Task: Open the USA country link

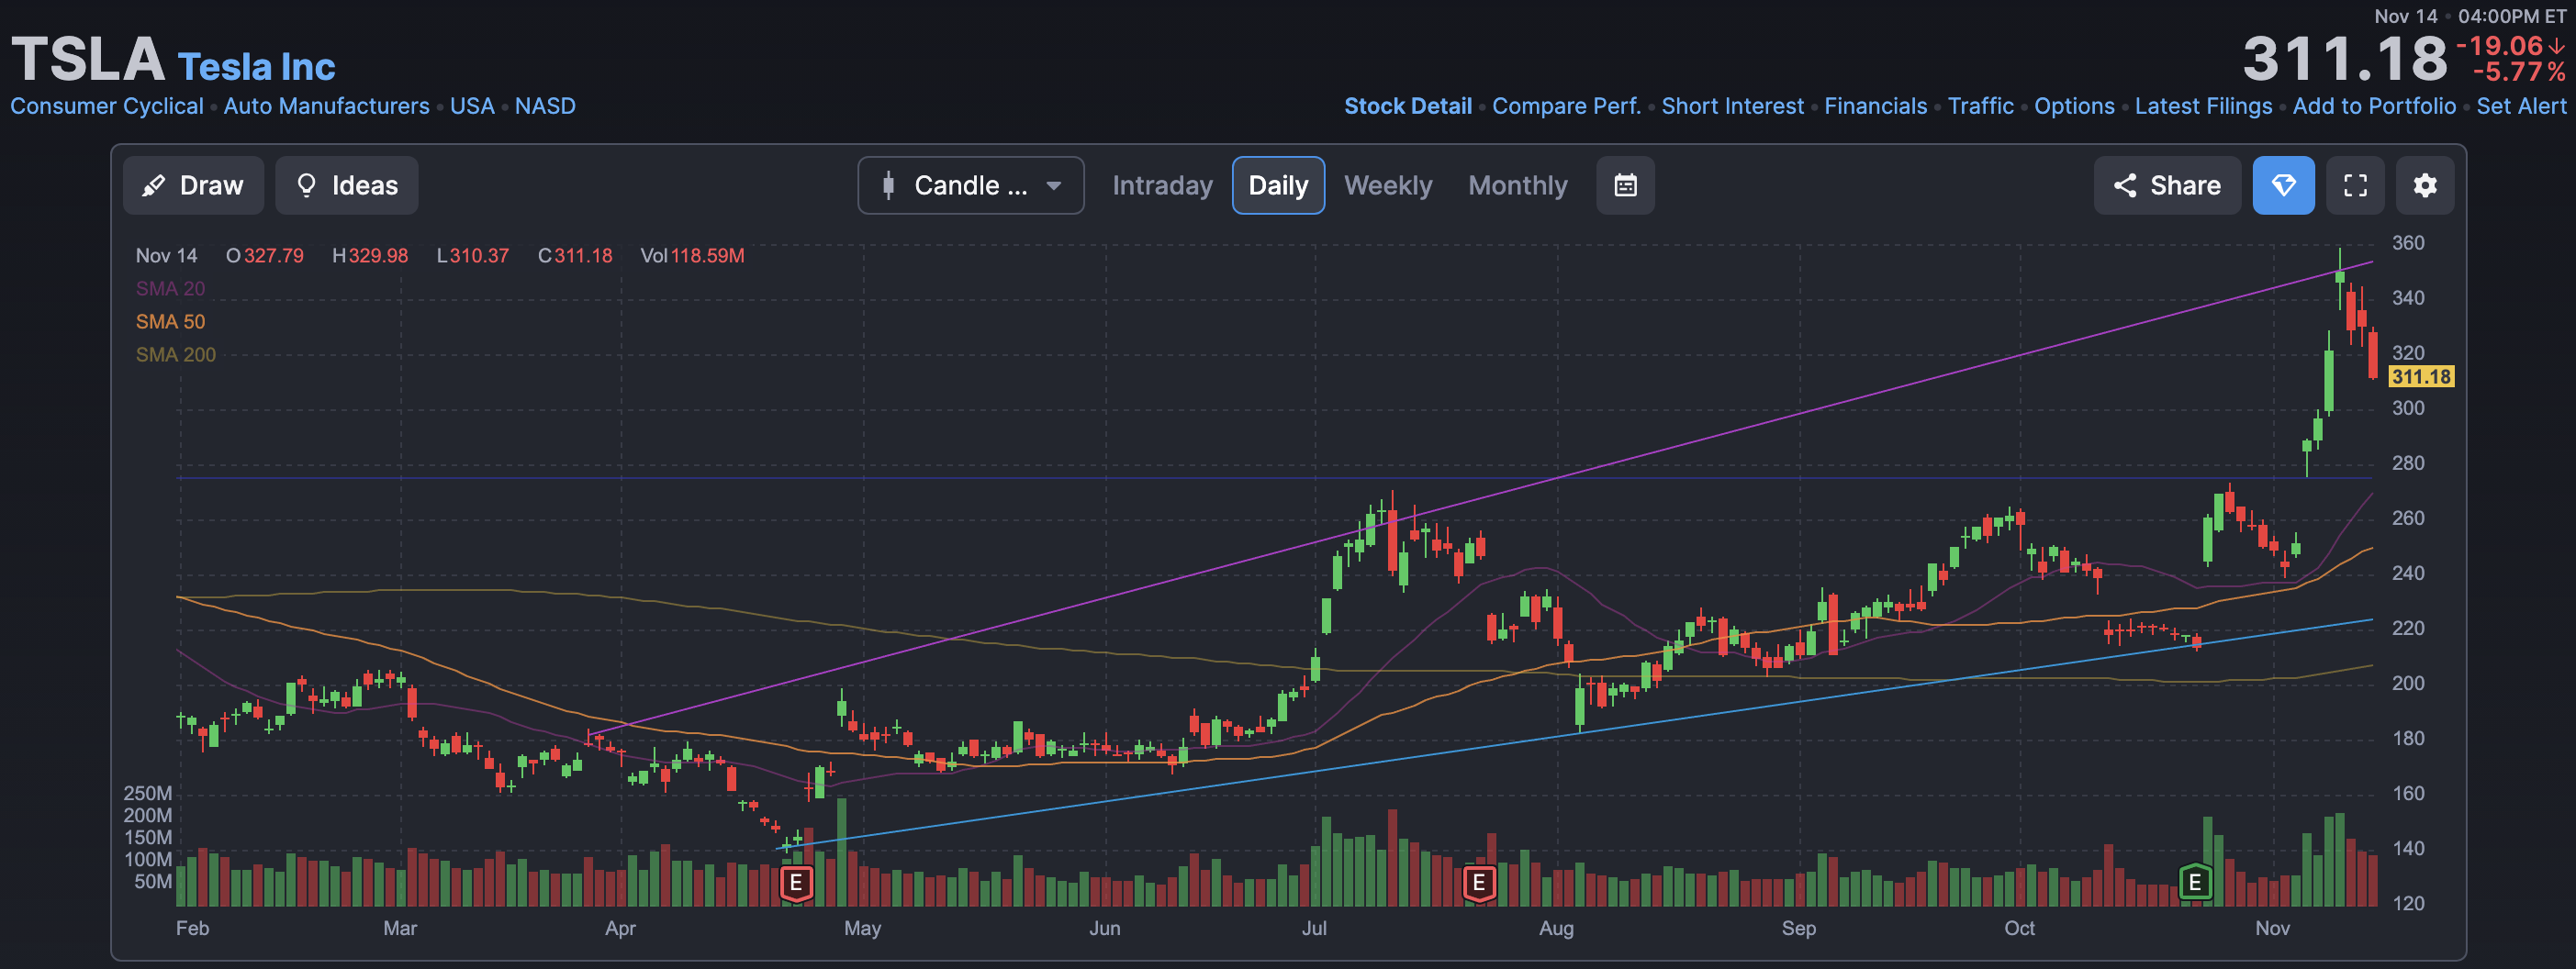Action: [472, 106]
